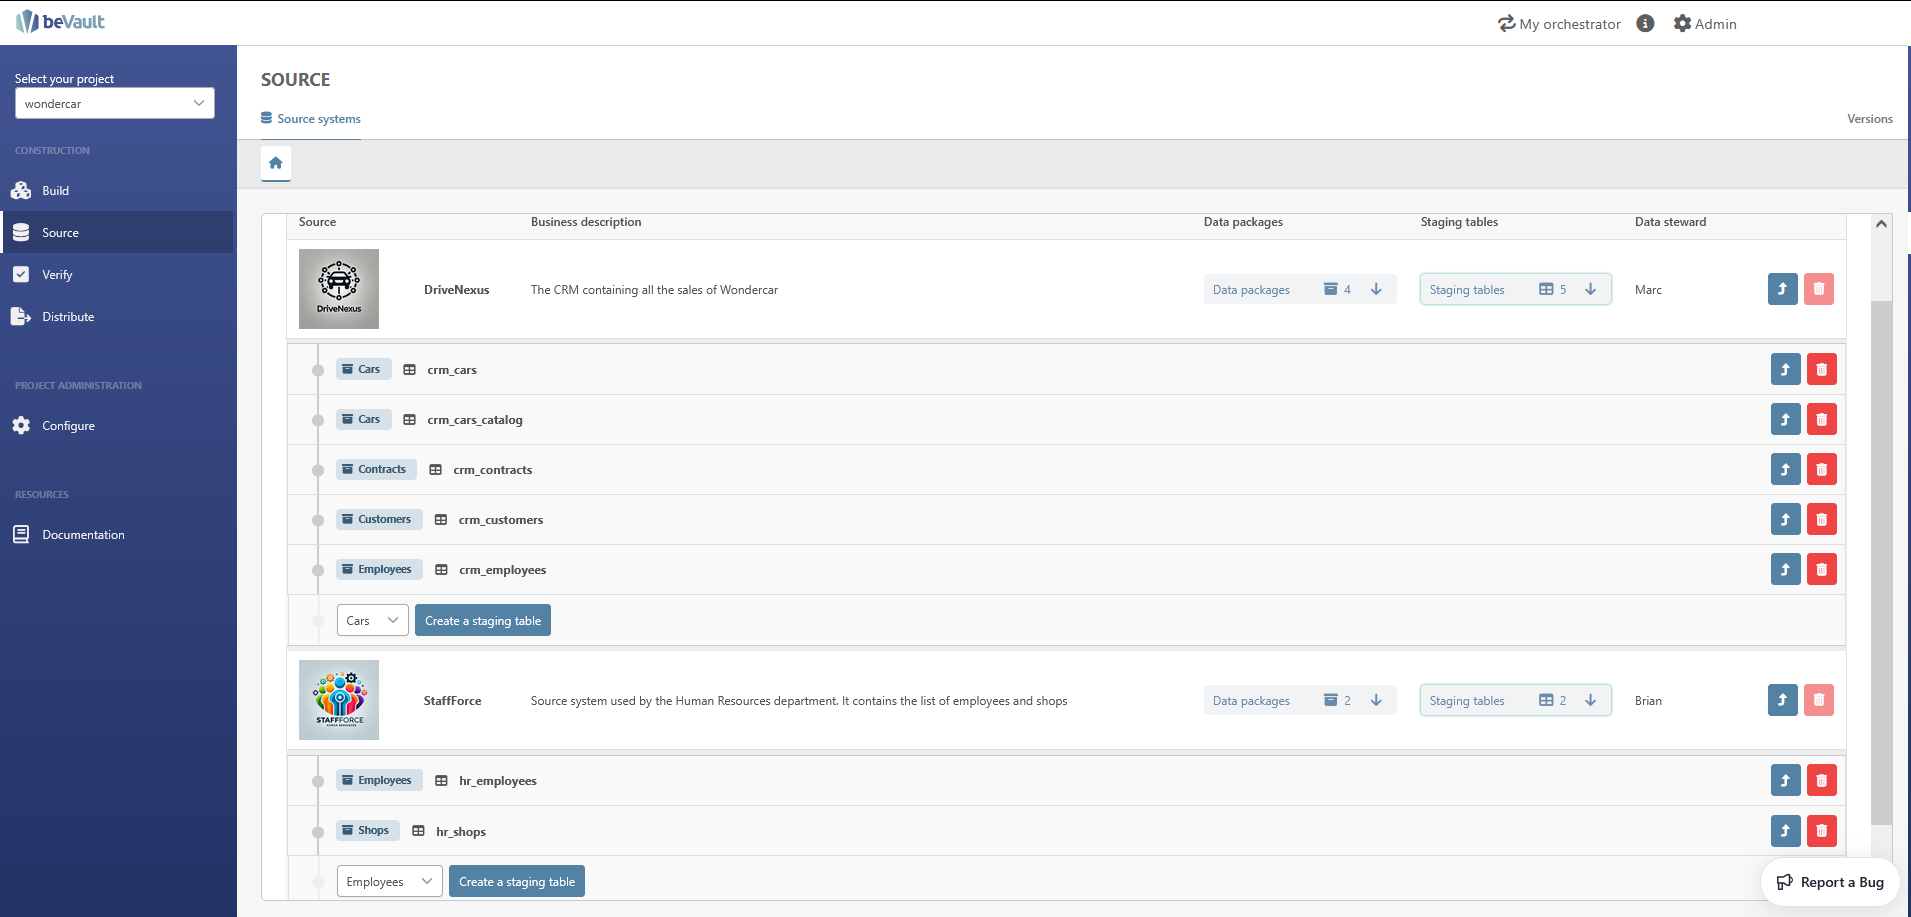Delete the crm_employees staging table

click(1821, 570)
